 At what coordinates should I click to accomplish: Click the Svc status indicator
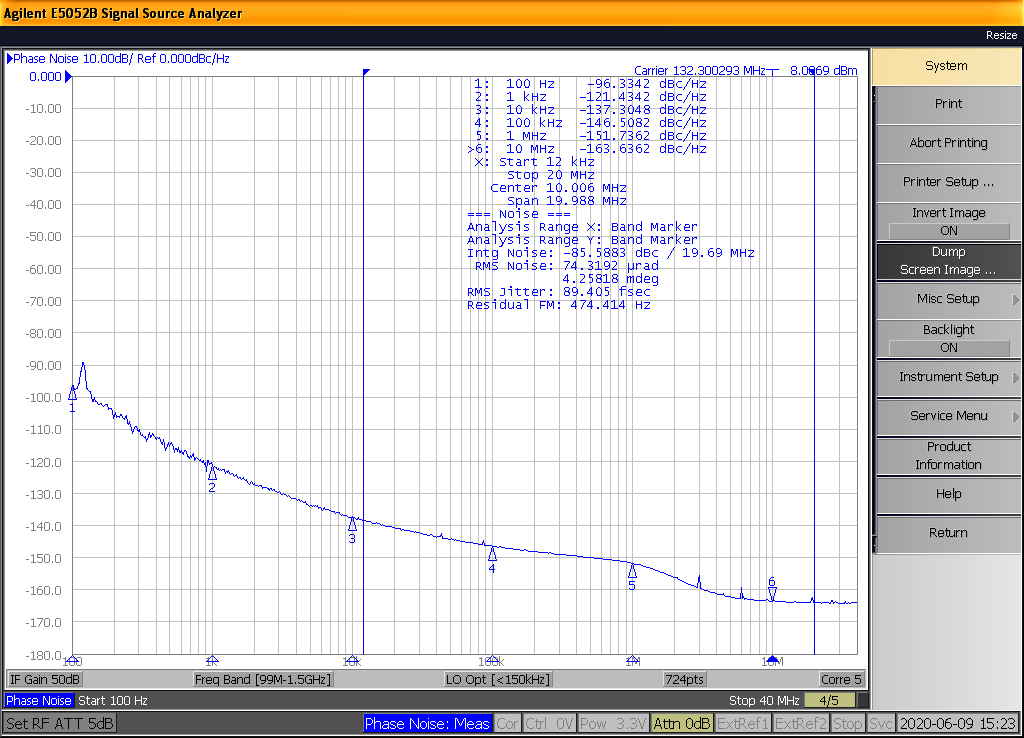880,724
